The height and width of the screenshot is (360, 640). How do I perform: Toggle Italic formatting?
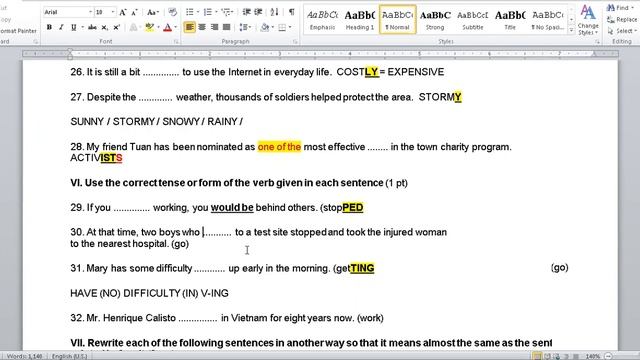[61, 27]
